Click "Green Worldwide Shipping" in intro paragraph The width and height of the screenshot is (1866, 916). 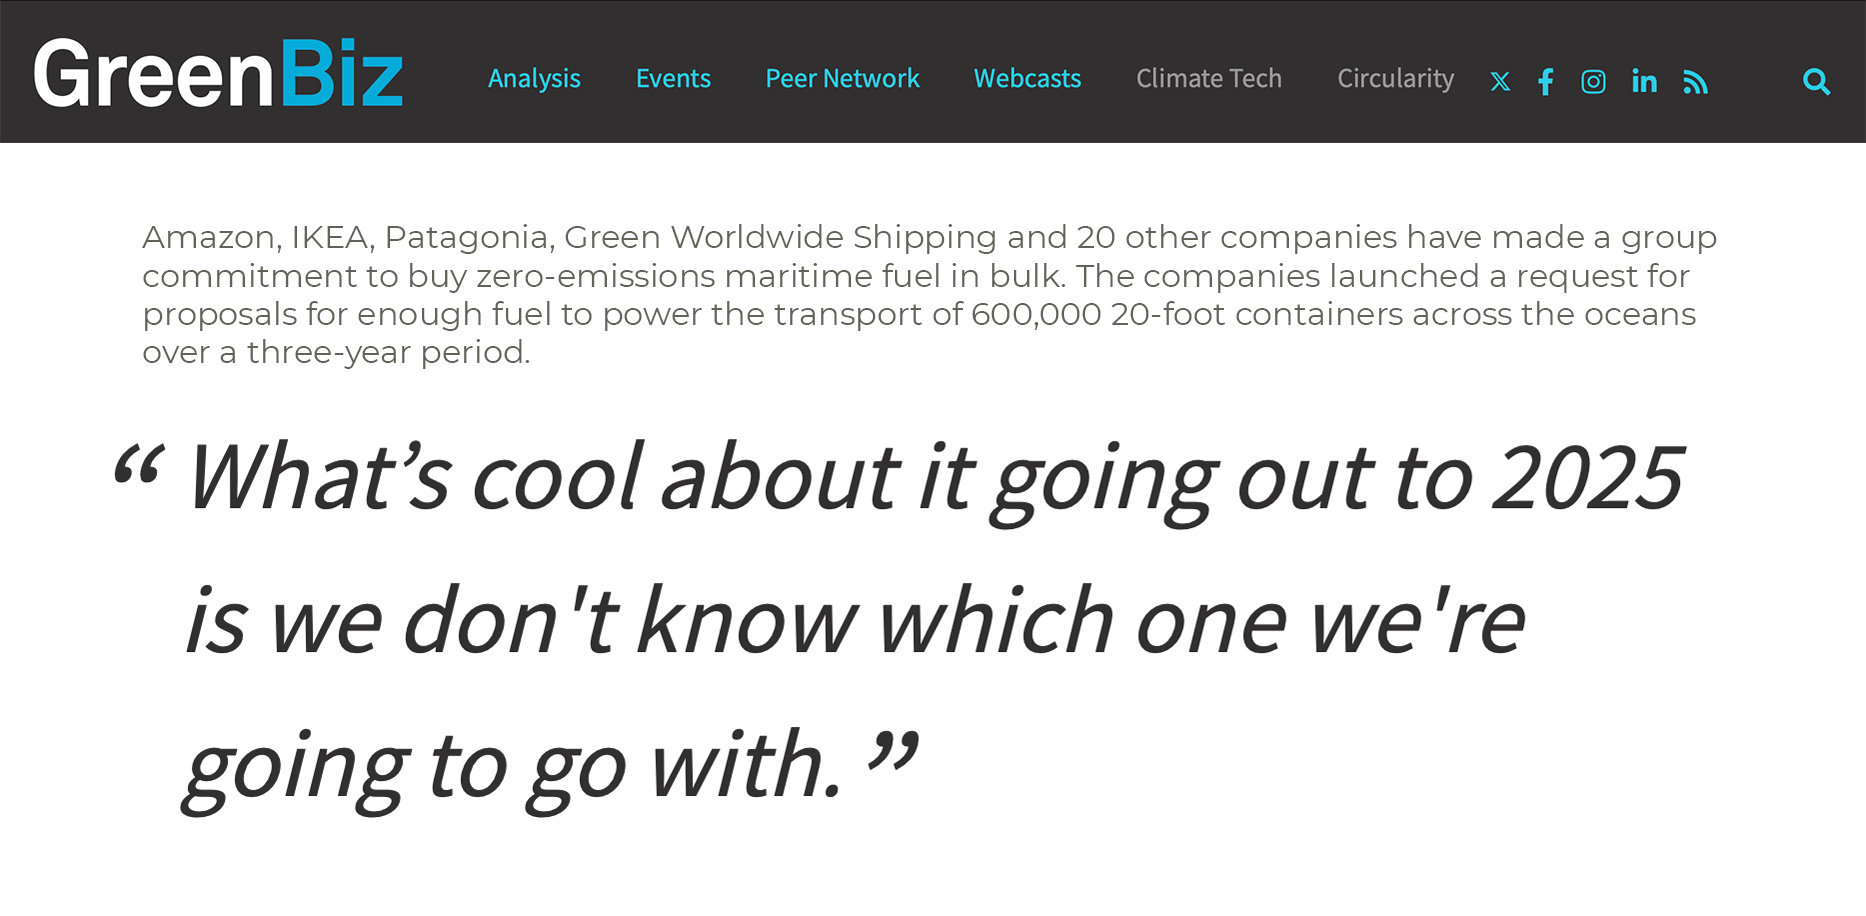[780, 237]
